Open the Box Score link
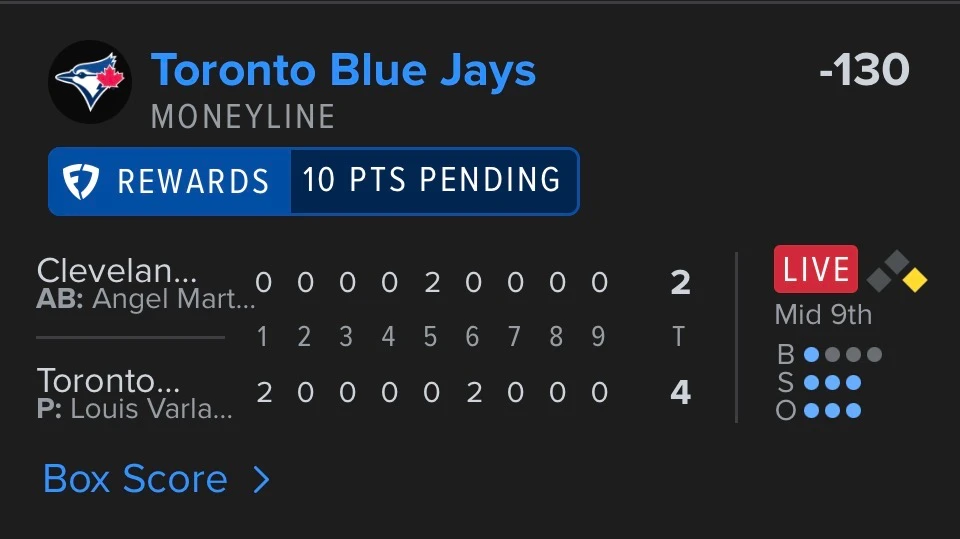Image resolution: width=960 pixels, height=539 pixels. click(x=135, y=478)
